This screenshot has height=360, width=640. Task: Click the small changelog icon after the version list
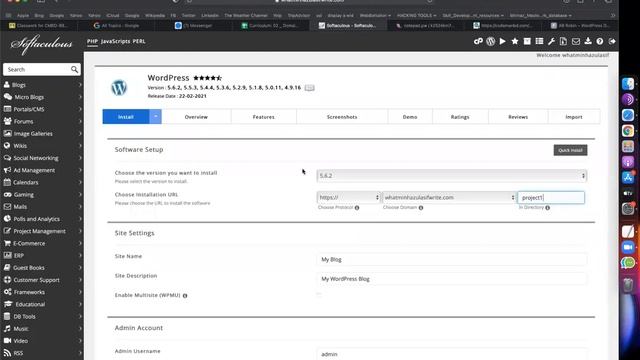(309, 88)
